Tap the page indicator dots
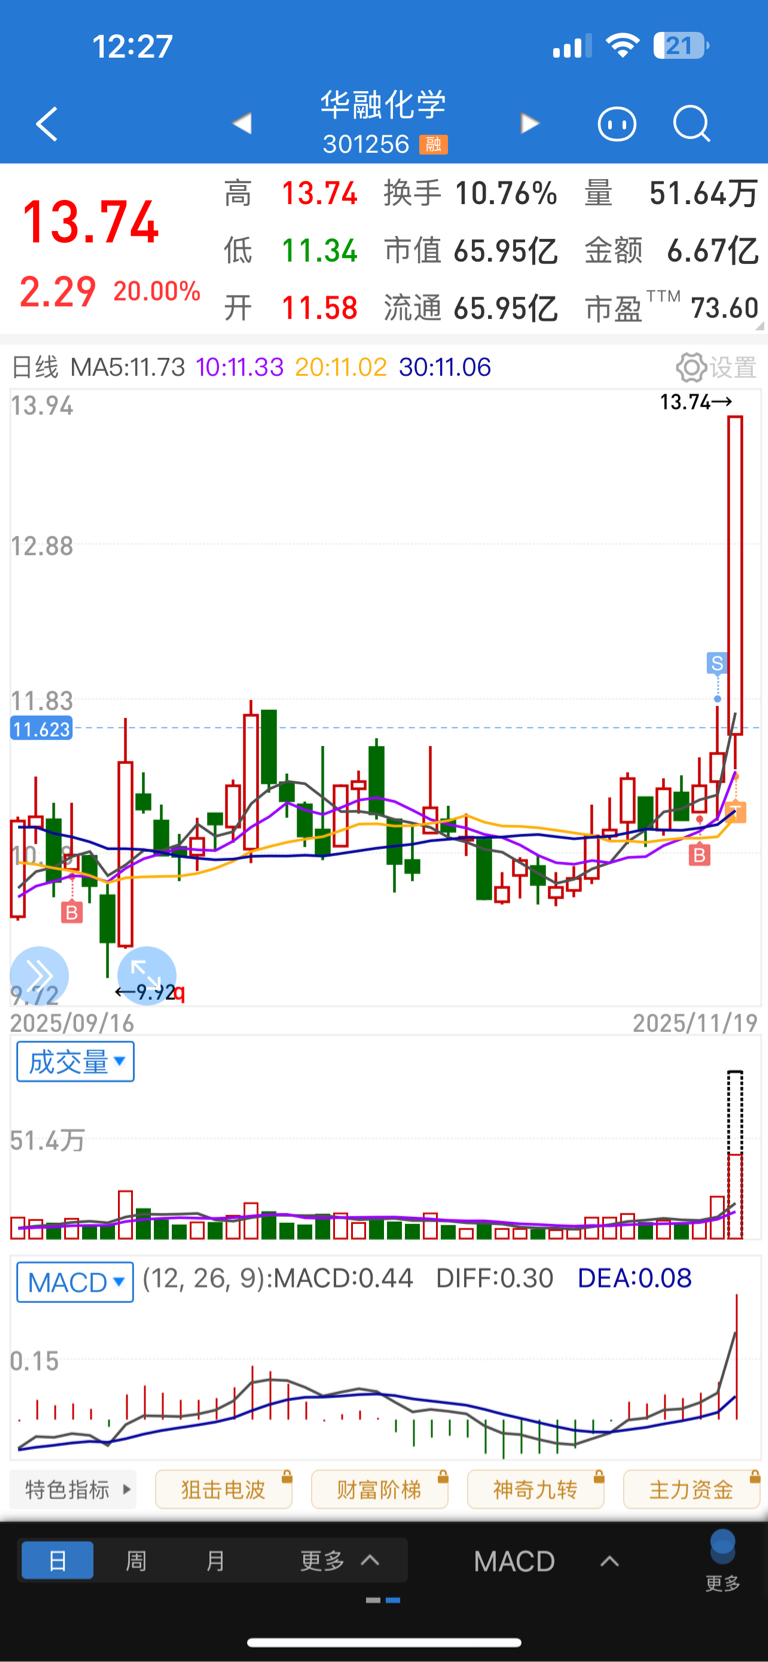 point(383,1600)
